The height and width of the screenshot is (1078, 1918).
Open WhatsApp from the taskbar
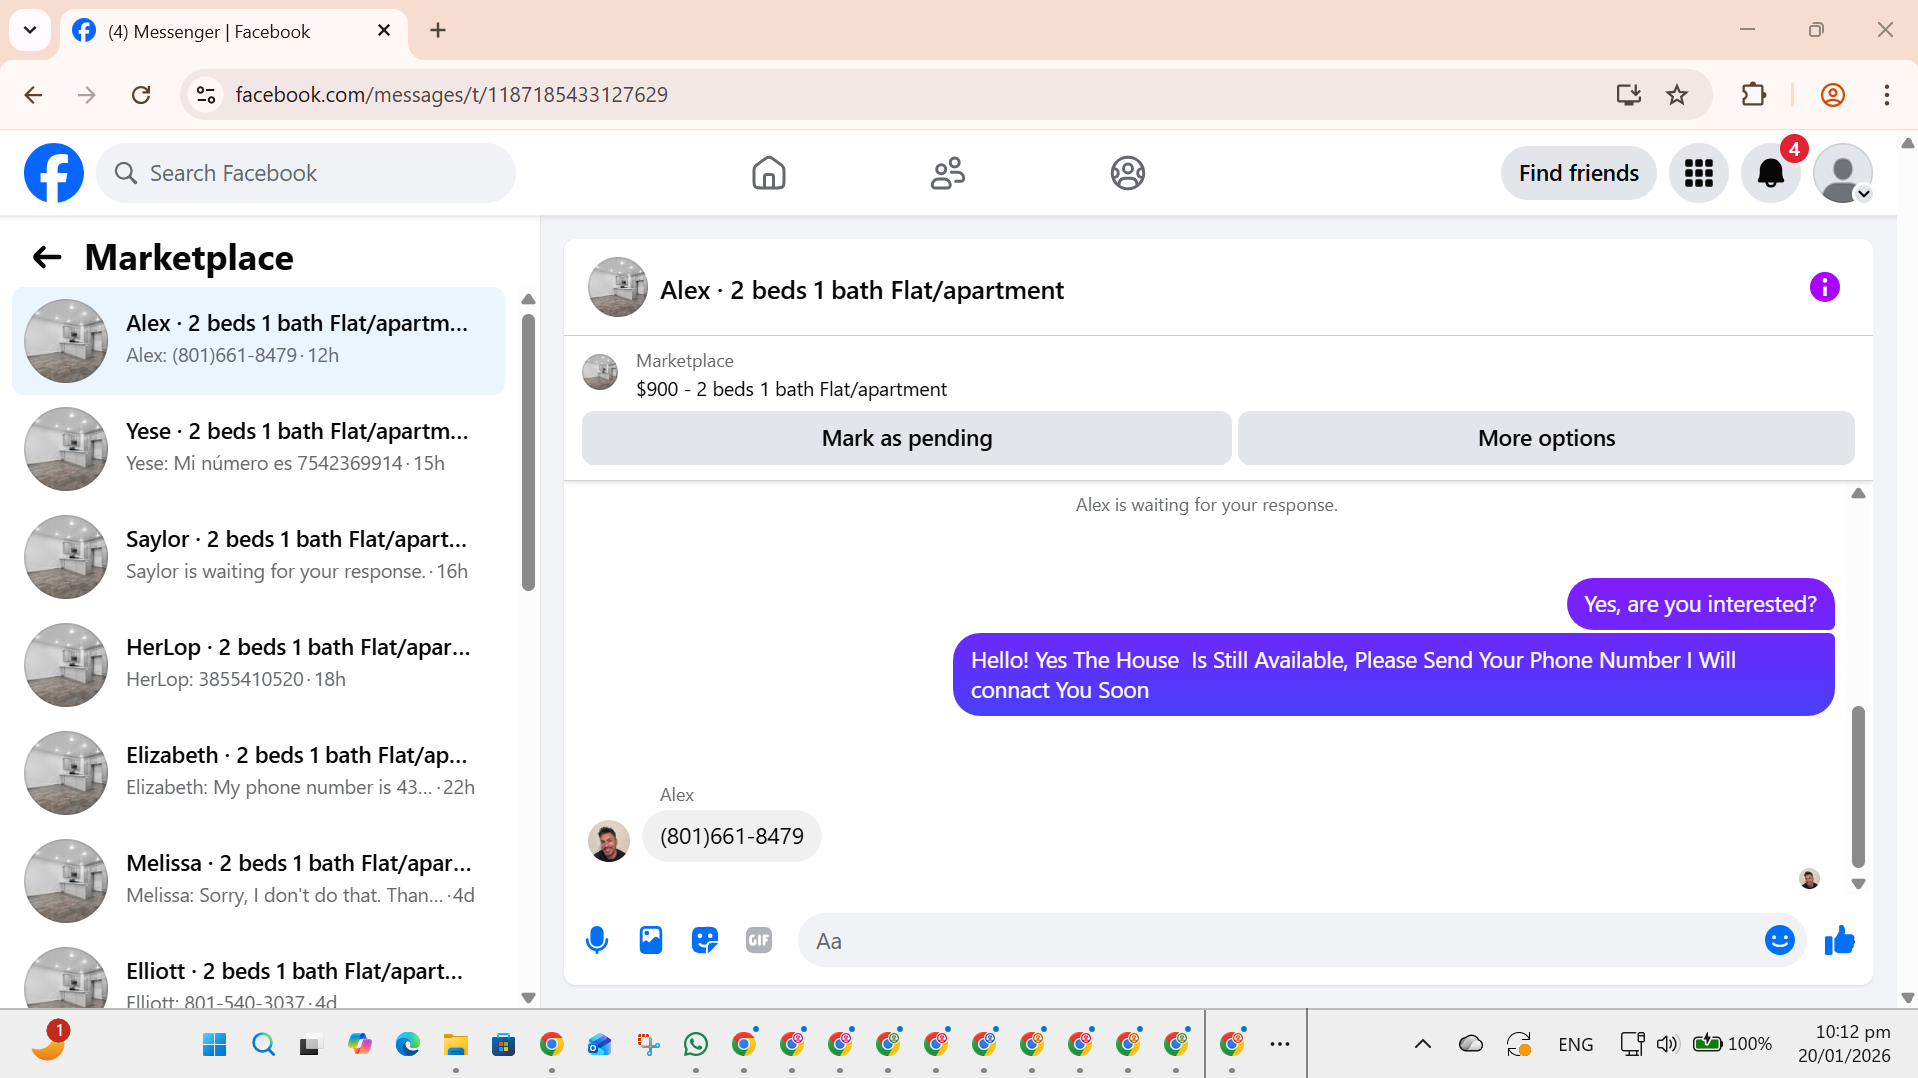[x=696, y=1044]
